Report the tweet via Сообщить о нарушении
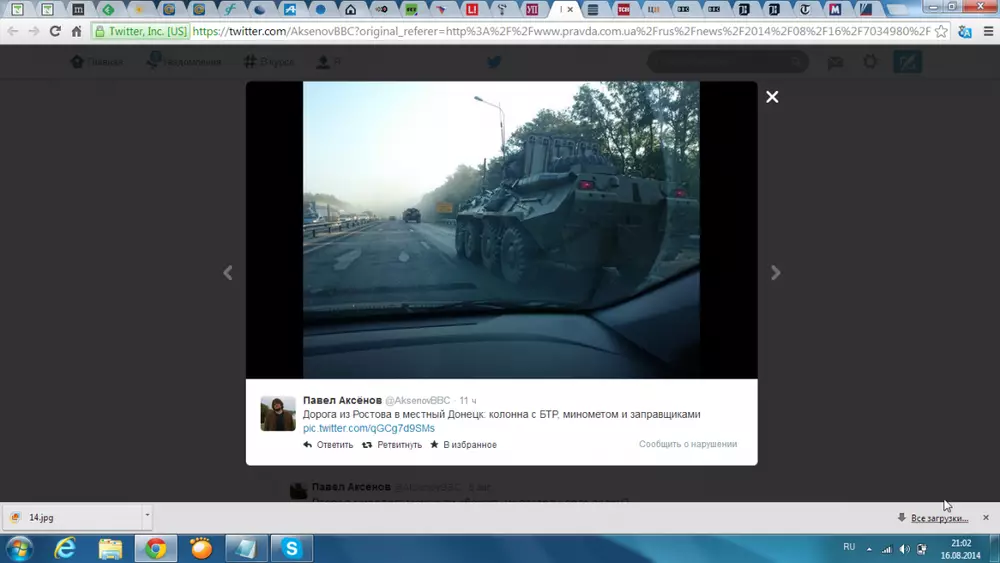1000x563 pixels. pyautogui.click(x=688, y=444)
